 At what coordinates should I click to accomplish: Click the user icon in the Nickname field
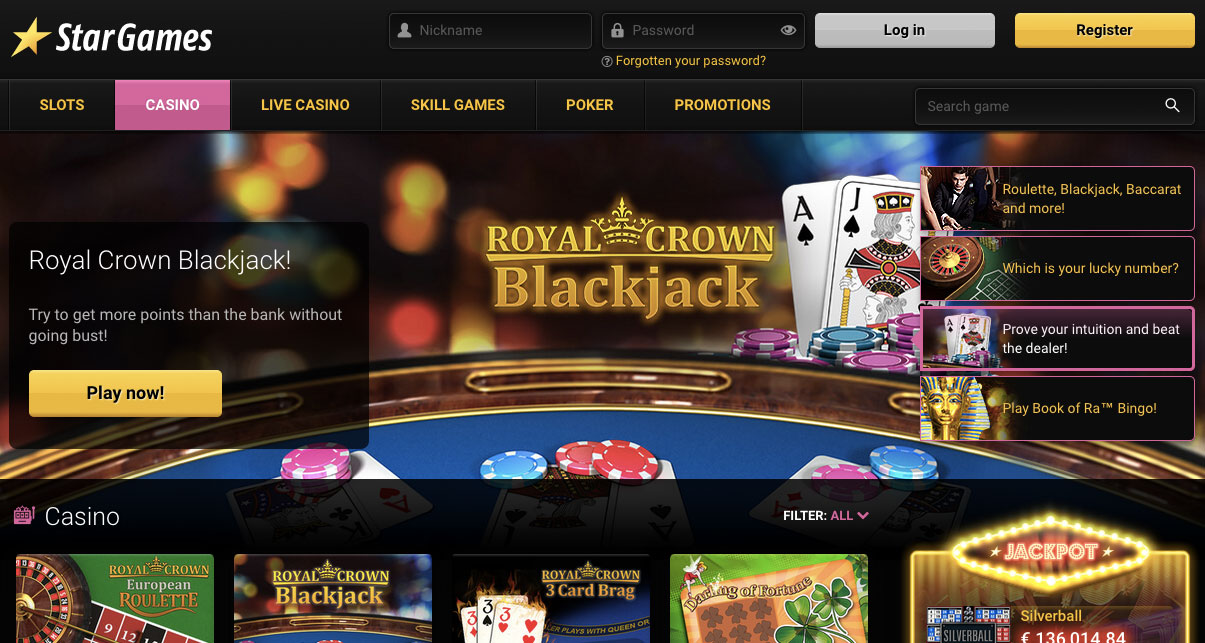404,31
